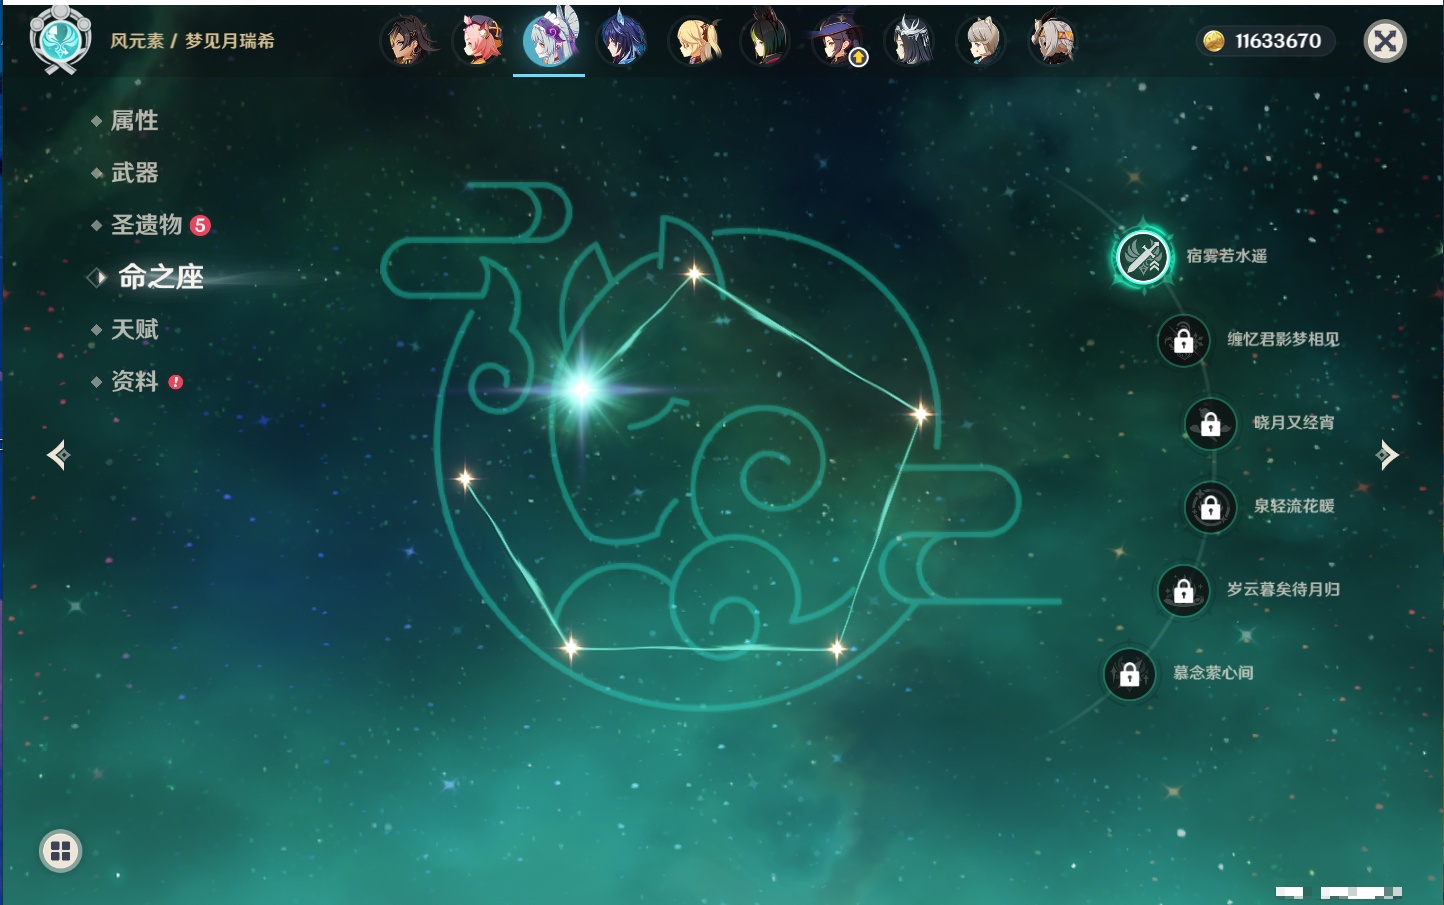Go to the 属性 attributes page

point(134,121)
